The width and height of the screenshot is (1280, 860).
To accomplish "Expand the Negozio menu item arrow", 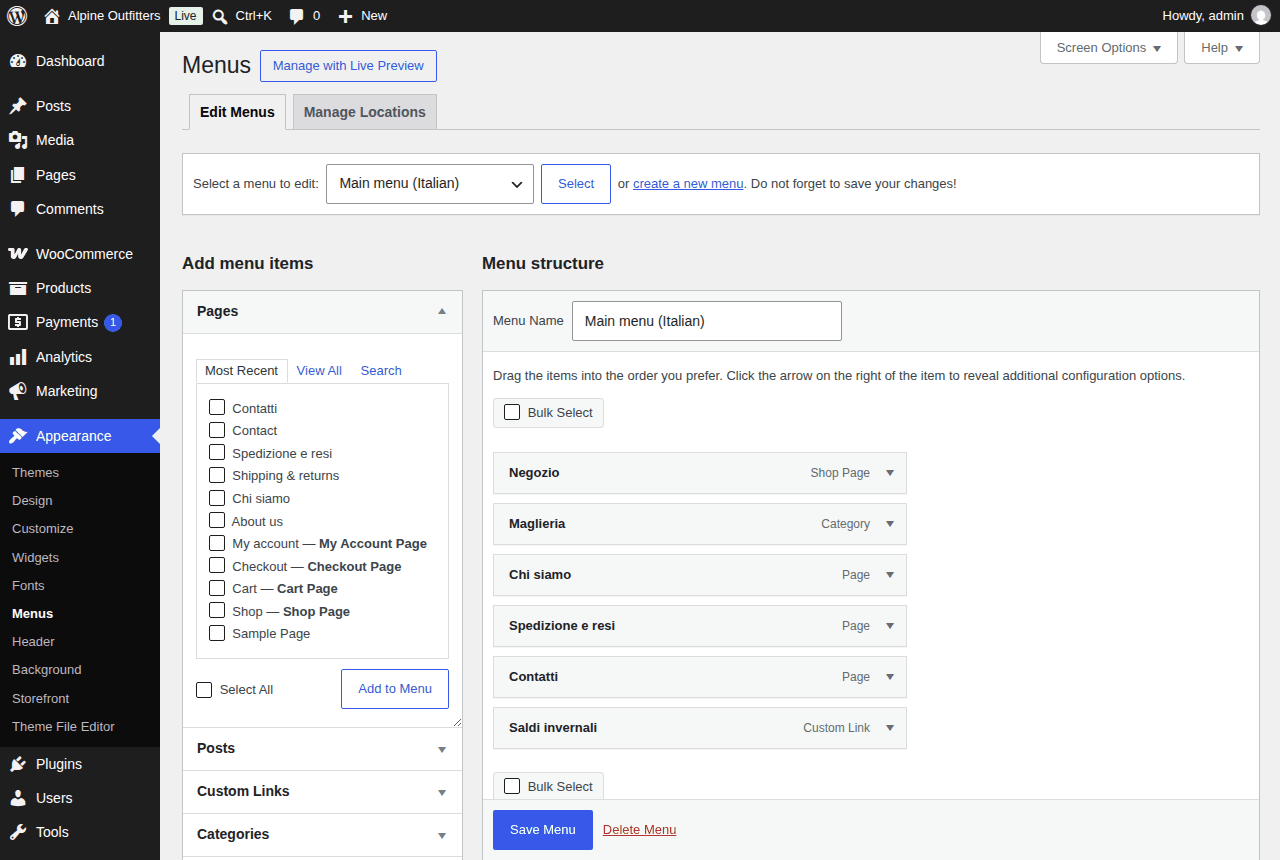I will (x=890, y=473).
